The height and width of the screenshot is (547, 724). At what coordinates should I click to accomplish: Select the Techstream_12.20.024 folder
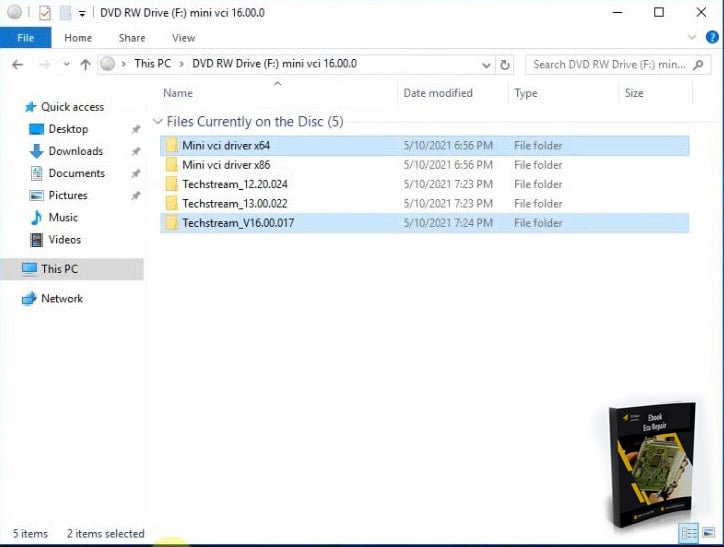click(424, 185)
